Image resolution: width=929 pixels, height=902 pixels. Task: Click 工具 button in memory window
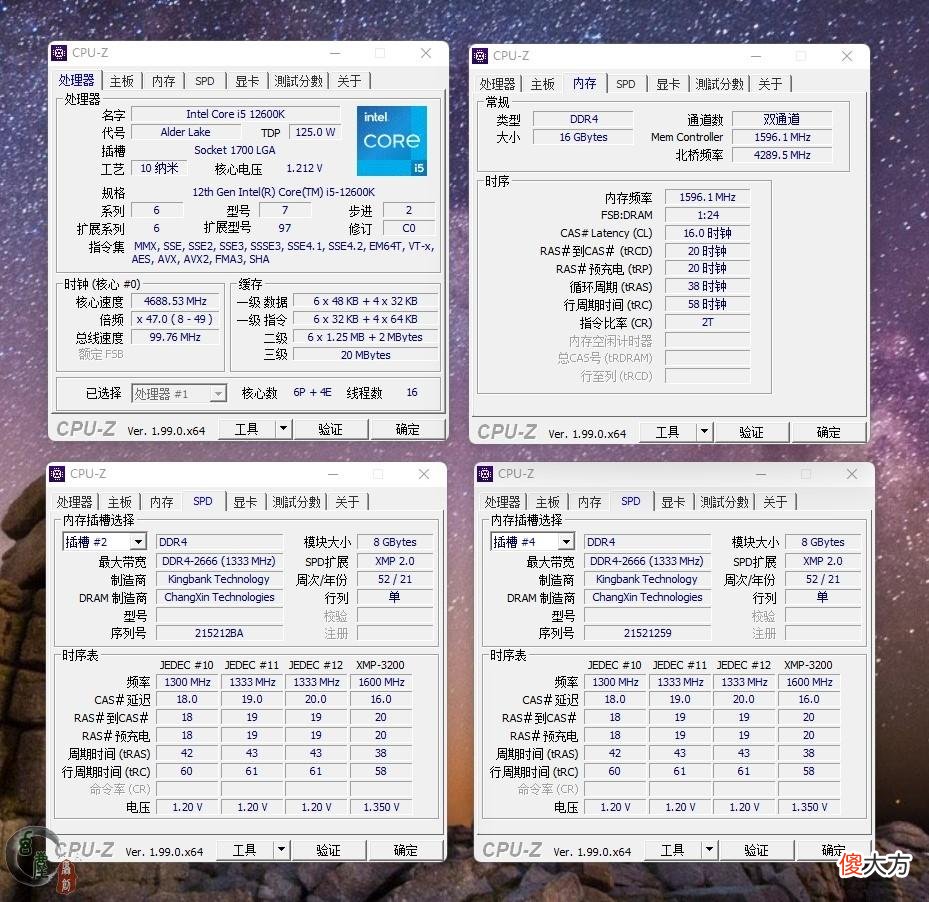click(668, 431)
